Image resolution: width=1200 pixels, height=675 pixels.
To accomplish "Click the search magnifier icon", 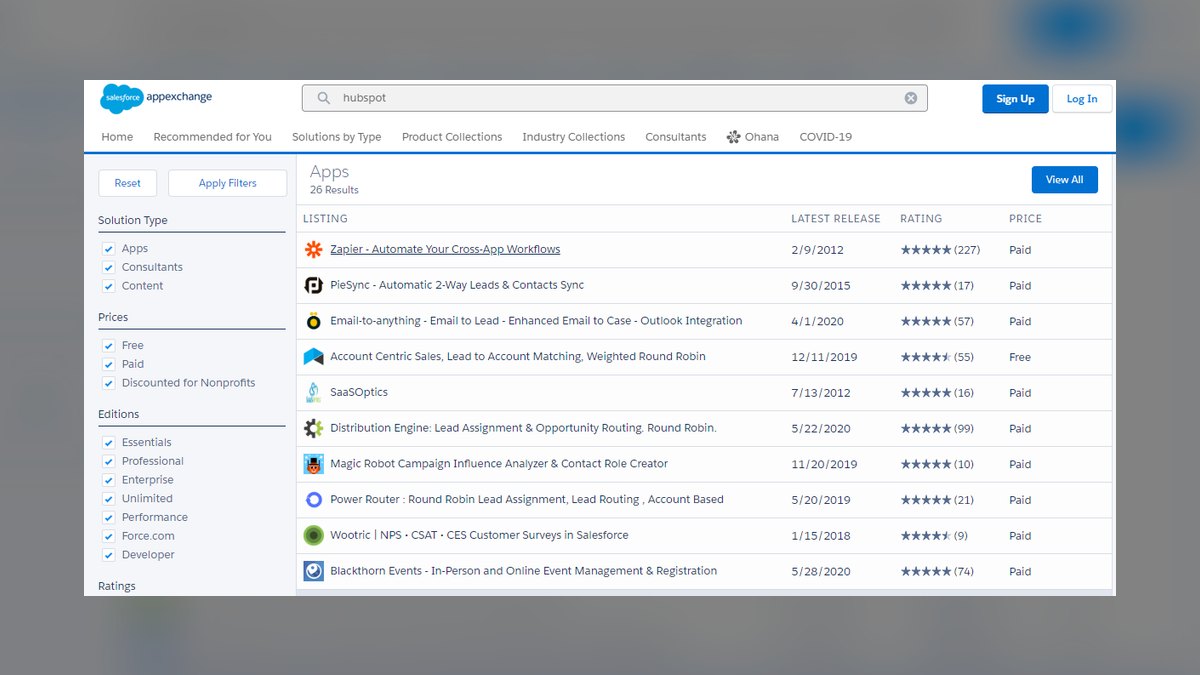I will click(324, 98).
